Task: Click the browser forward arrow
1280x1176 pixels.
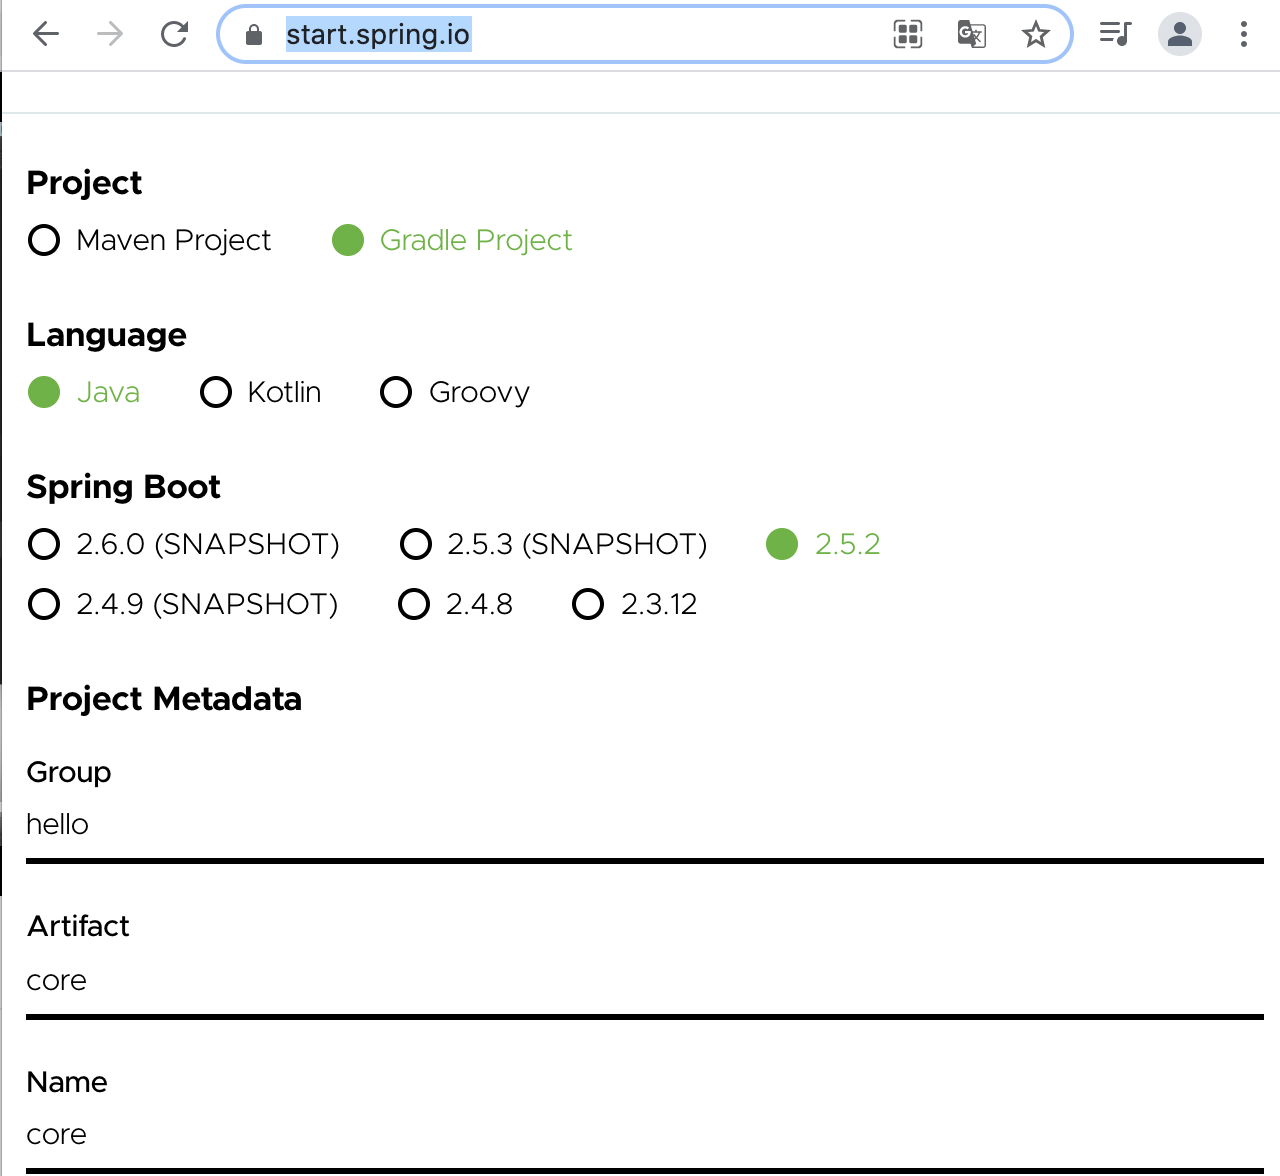Action: 110,35
